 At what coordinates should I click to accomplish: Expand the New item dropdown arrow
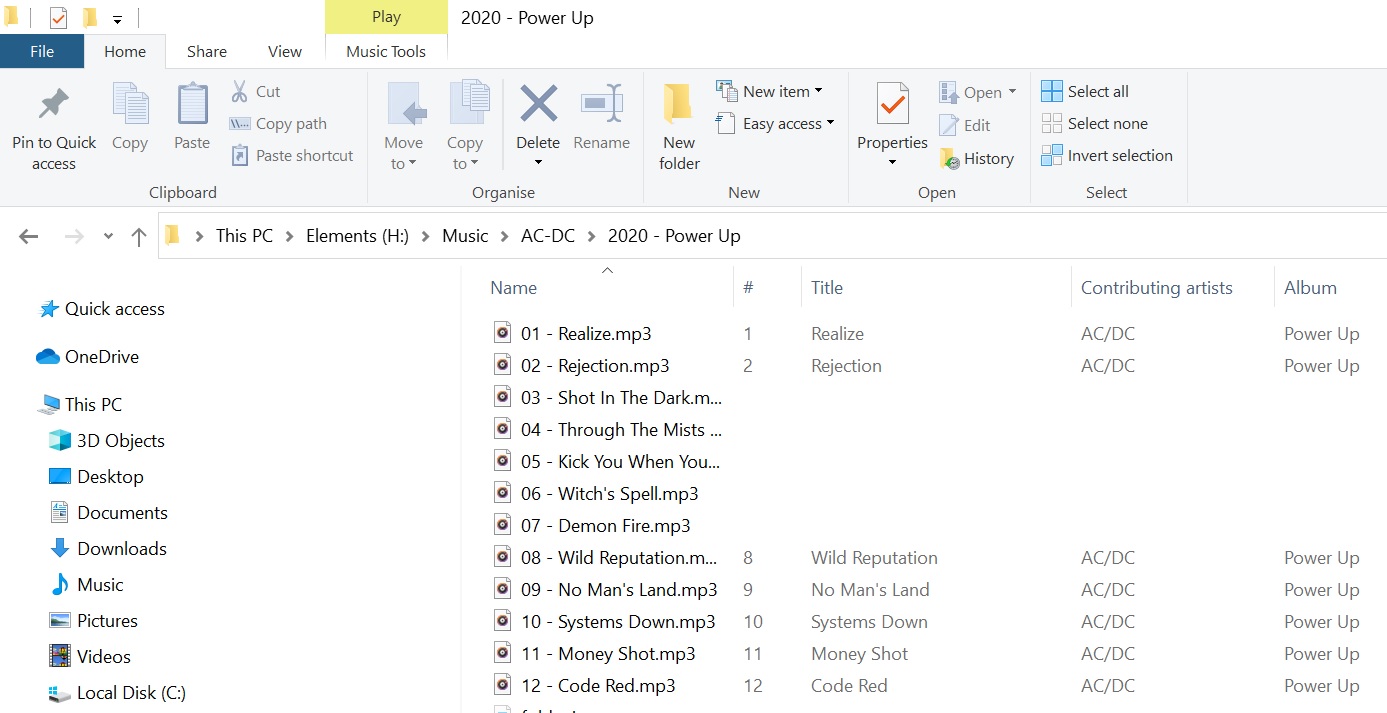pos(818,91)
